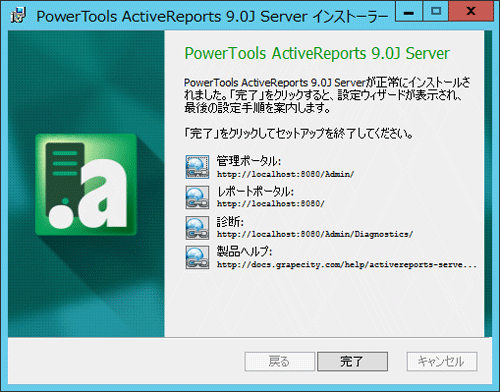This screenshot has height=392, width=500.
Task: Minimize the installer window
Action: coord(409,12)
